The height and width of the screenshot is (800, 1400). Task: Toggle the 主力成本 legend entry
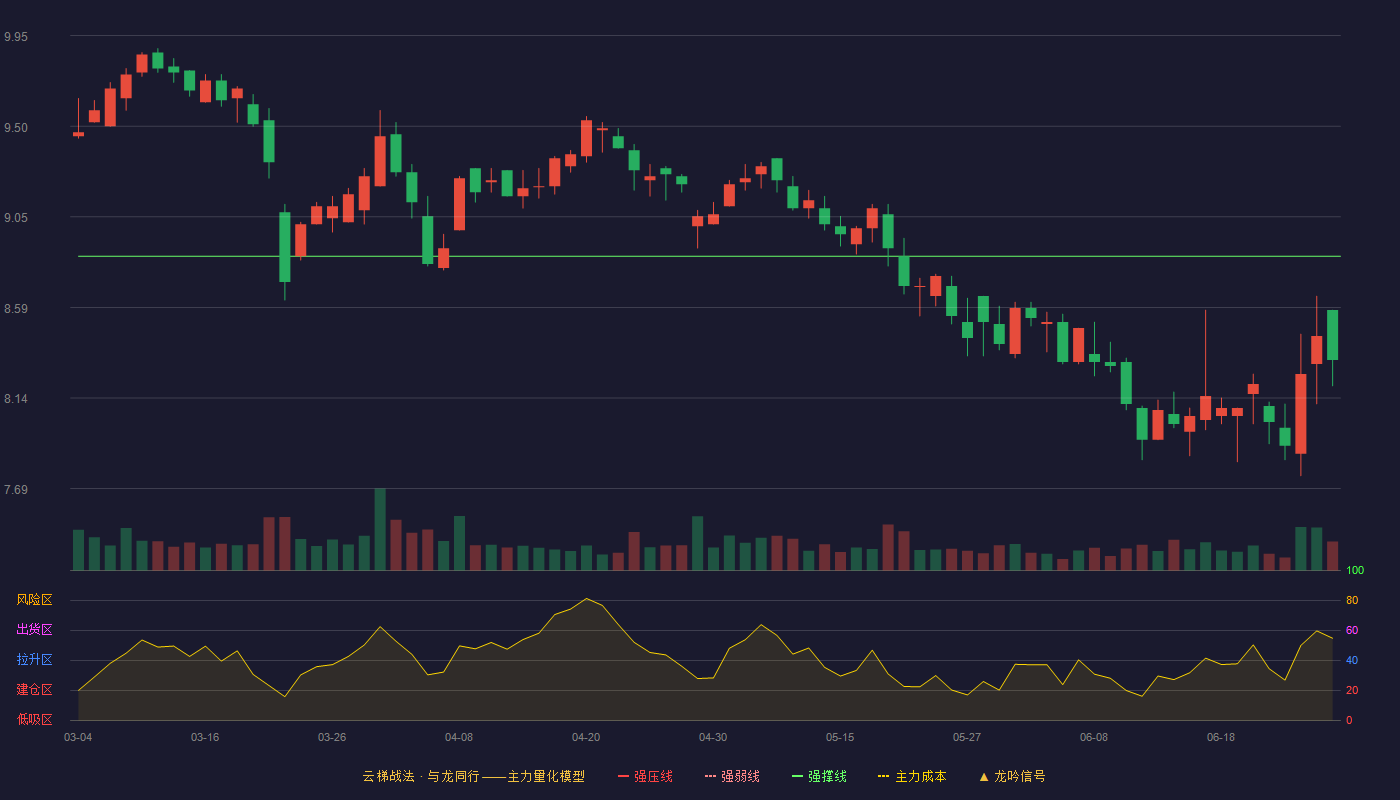pos(912,776)
